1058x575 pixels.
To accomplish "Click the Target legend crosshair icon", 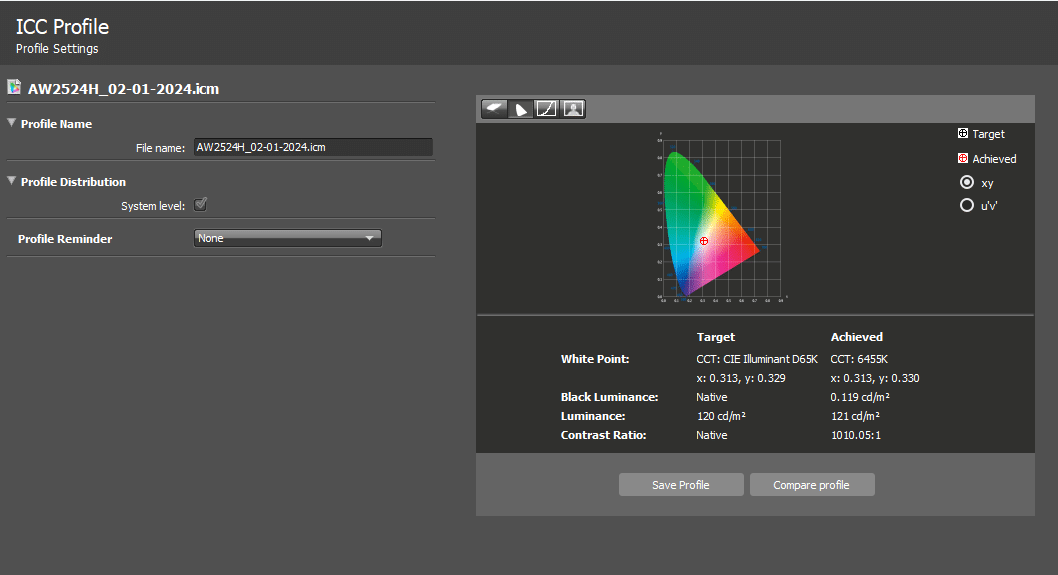I will coord(963,134).
